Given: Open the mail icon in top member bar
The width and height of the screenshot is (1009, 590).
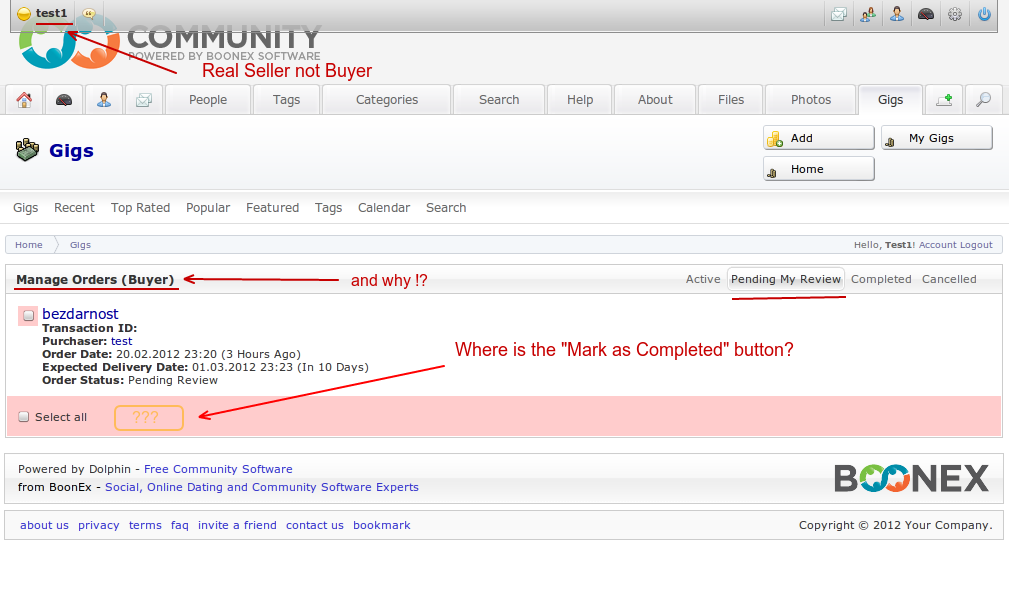Looking at the screenshot, I should 838,14.
